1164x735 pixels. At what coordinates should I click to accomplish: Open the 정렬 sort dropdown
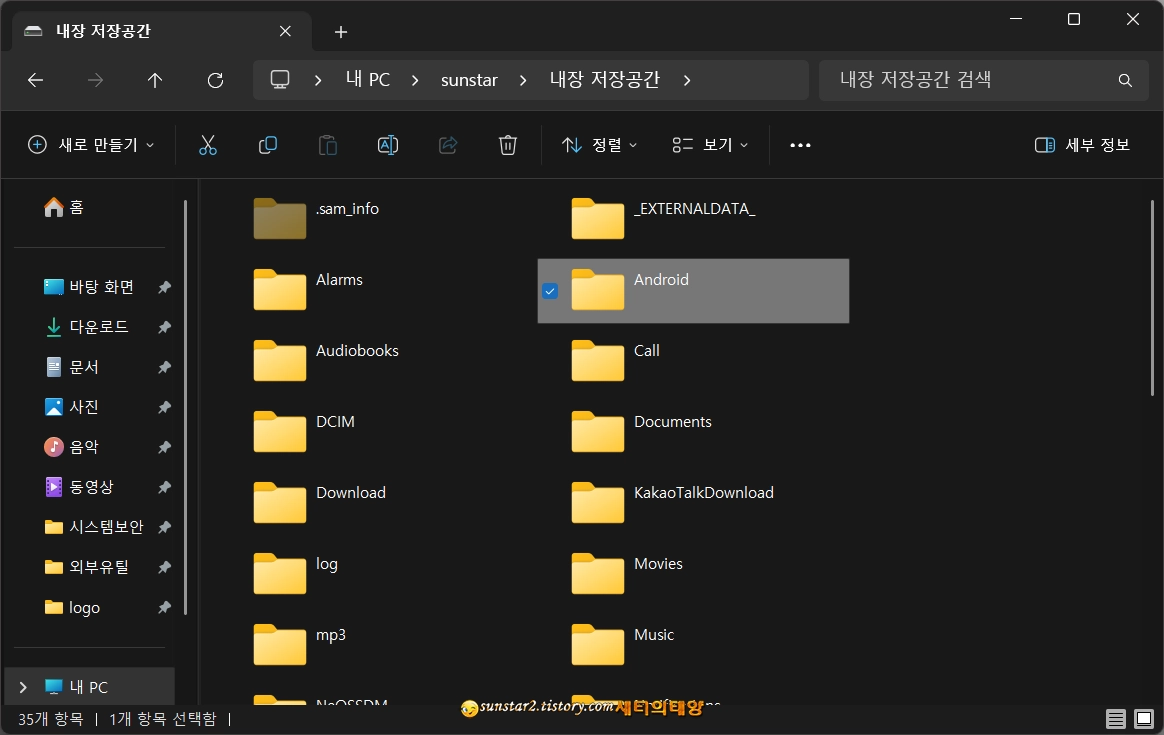[x=600, y=145]
